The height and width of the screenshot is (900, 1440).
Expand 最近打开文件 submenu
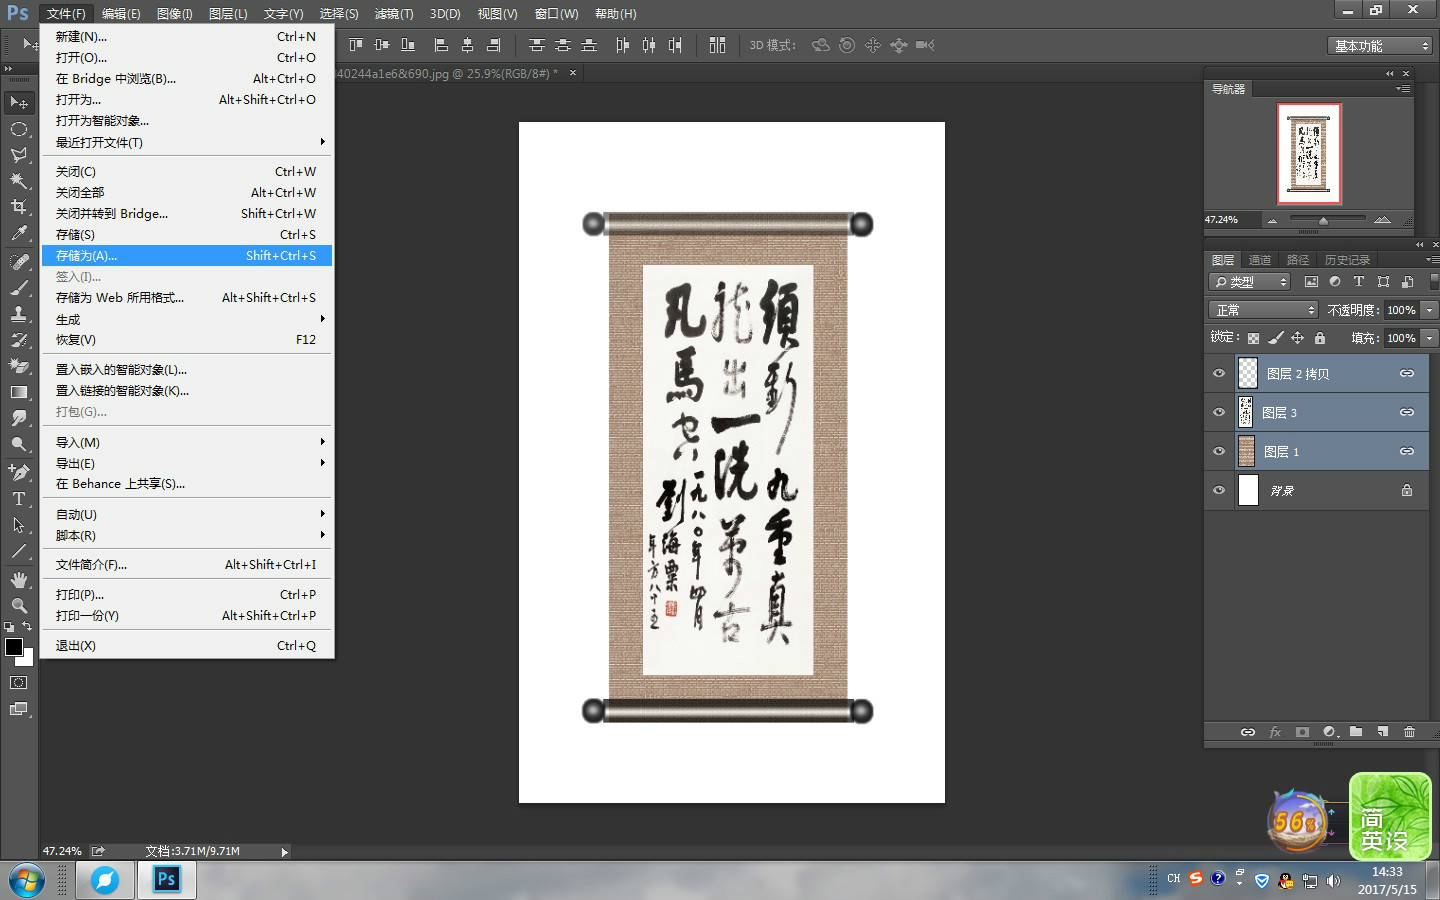186,142
